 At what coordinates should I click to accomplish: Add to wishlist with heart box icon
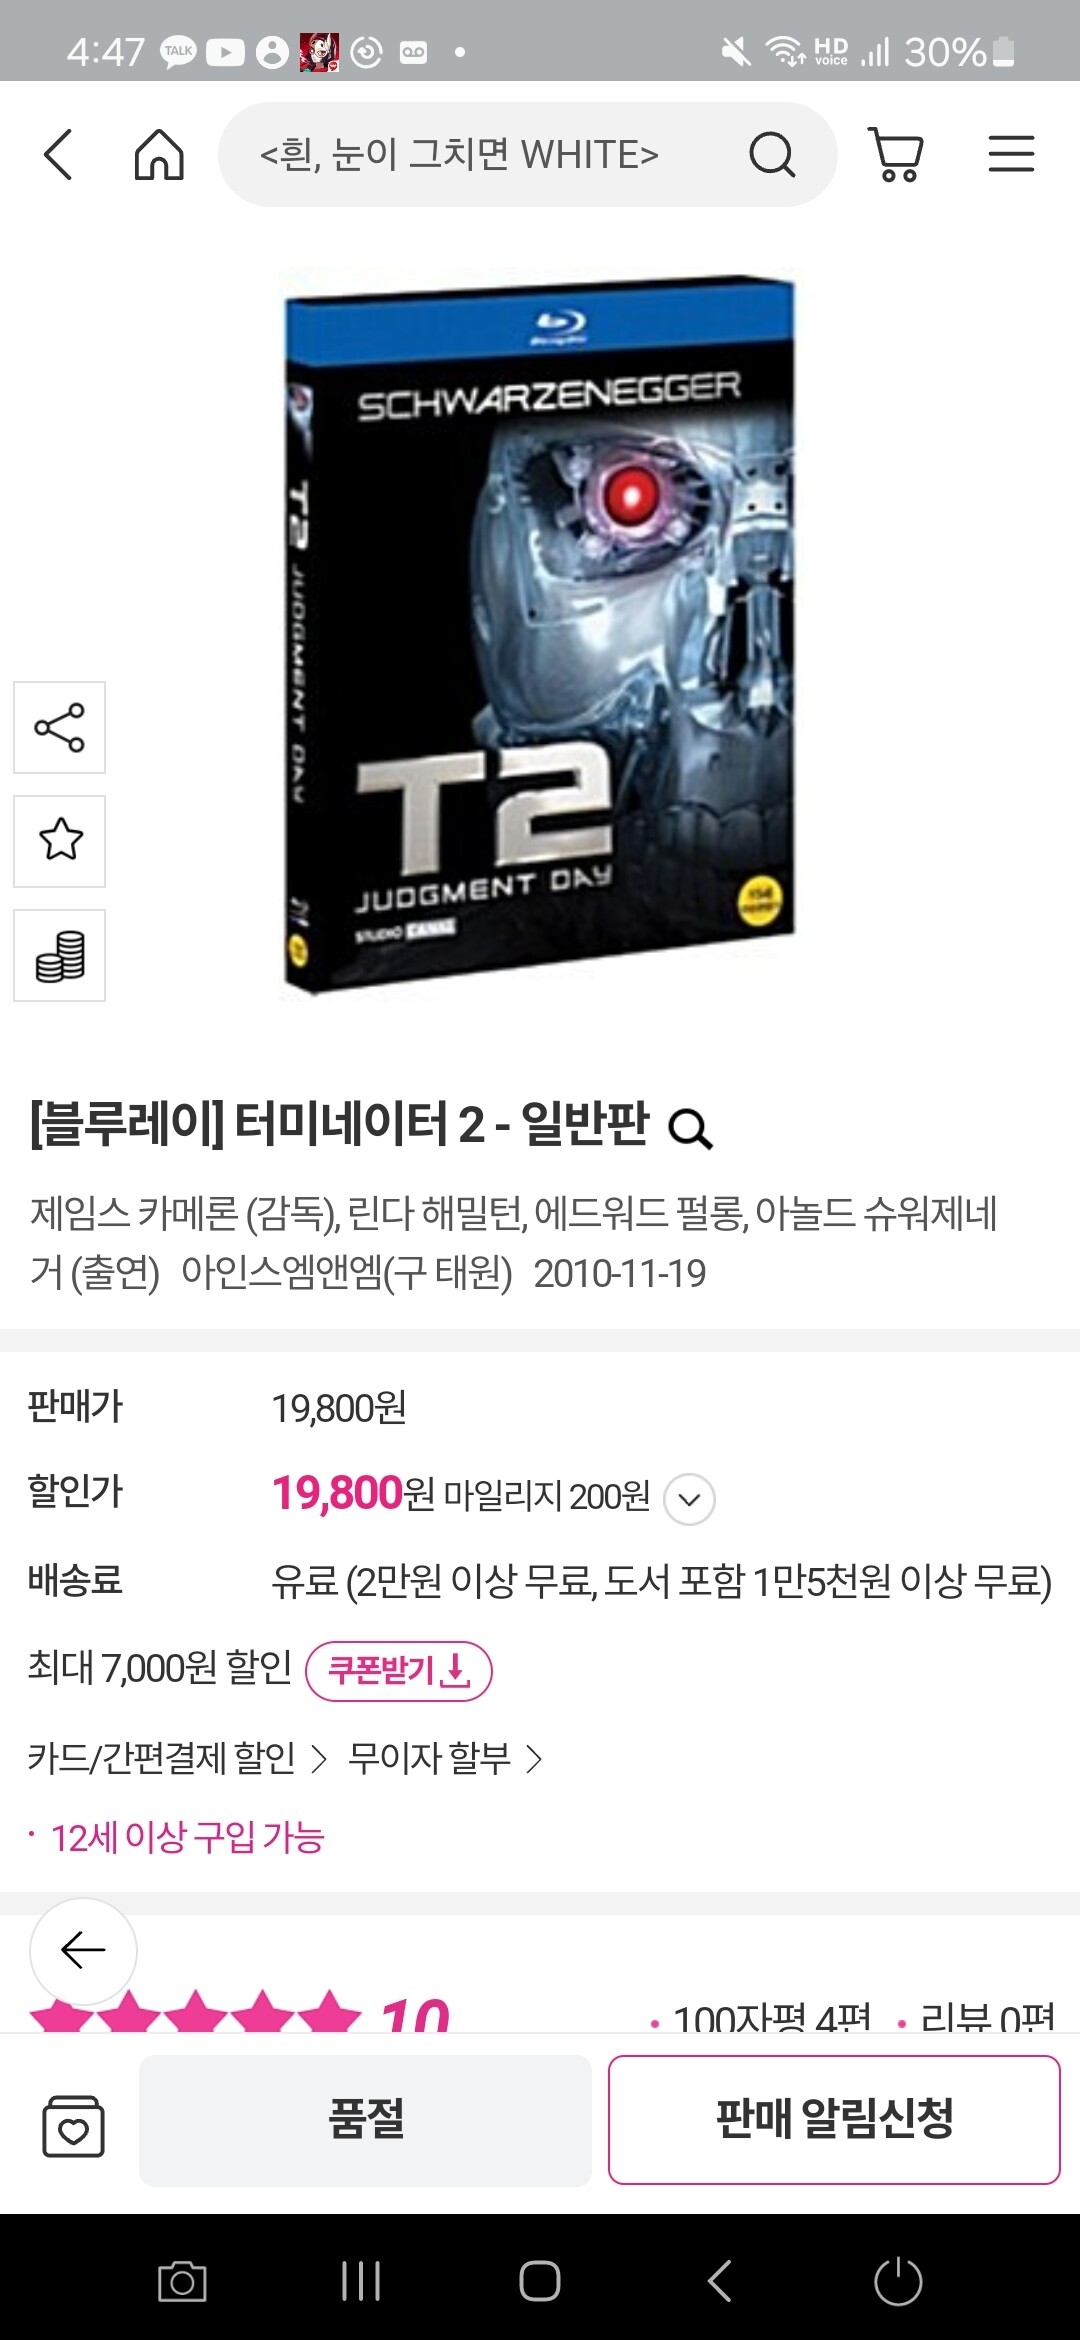(x=73, y=2125)
